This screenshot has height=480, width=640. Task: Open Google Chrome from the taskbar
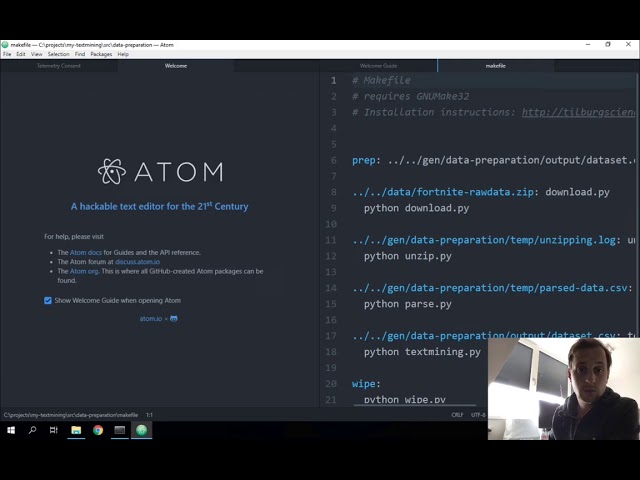[98, 430]
